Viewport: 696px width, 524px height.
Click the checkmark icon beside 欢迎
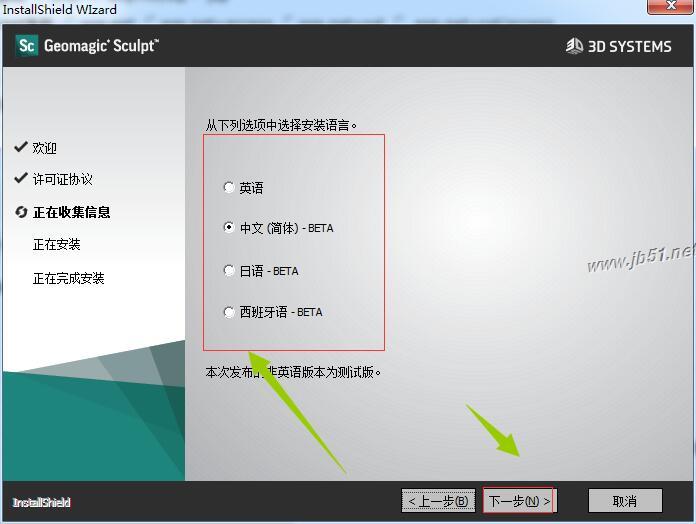coord(21,147)
